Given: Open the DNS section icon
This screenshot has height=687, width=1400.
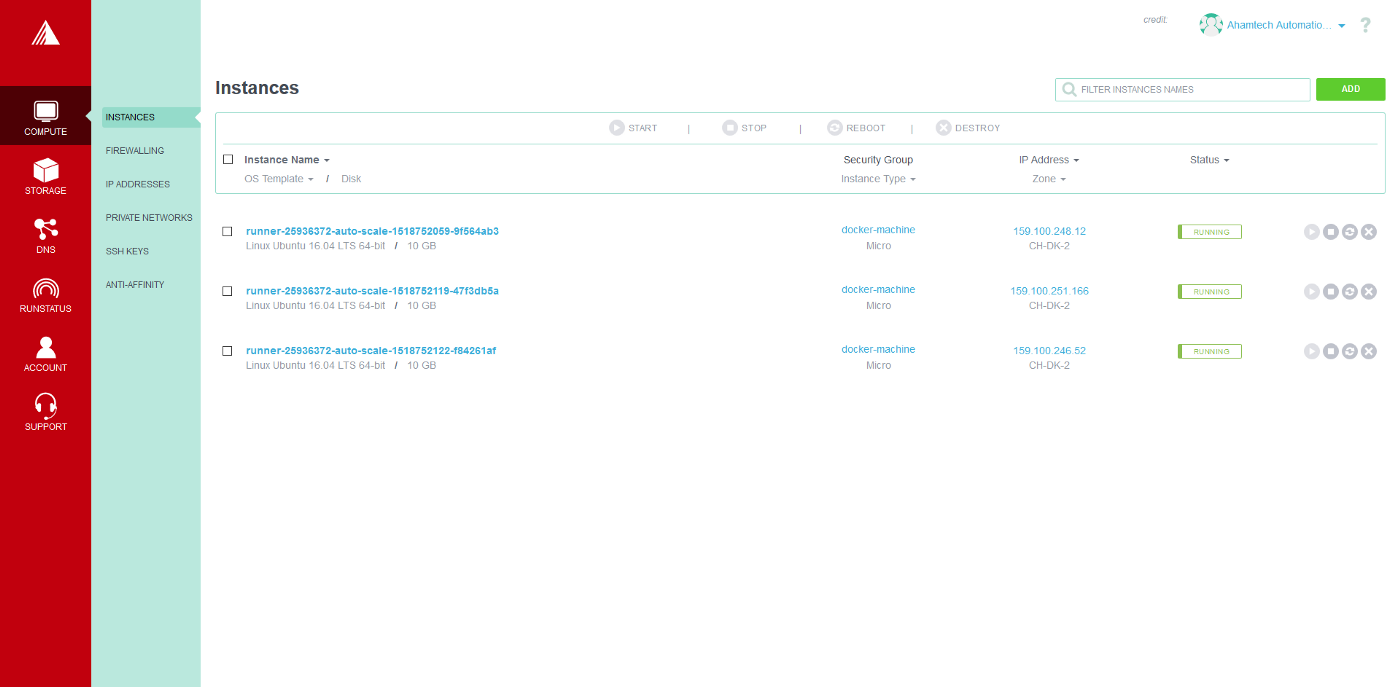Looking at the screenshot, I should tap(45, 231).
